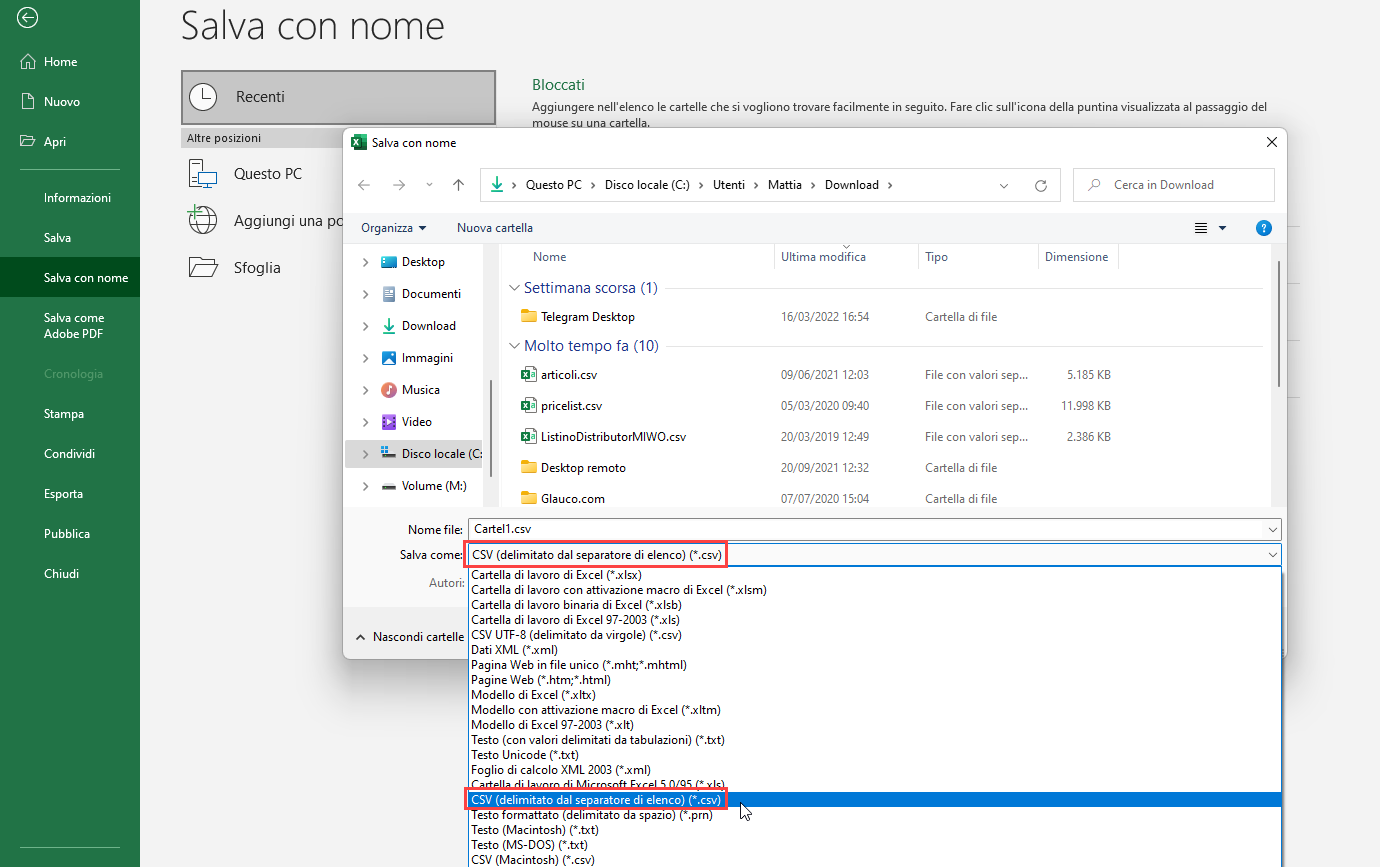The height and width of the screenshot is (867, 1380).
Task: Click the search magnifier in Cerca in Download
Action: 1095,185
